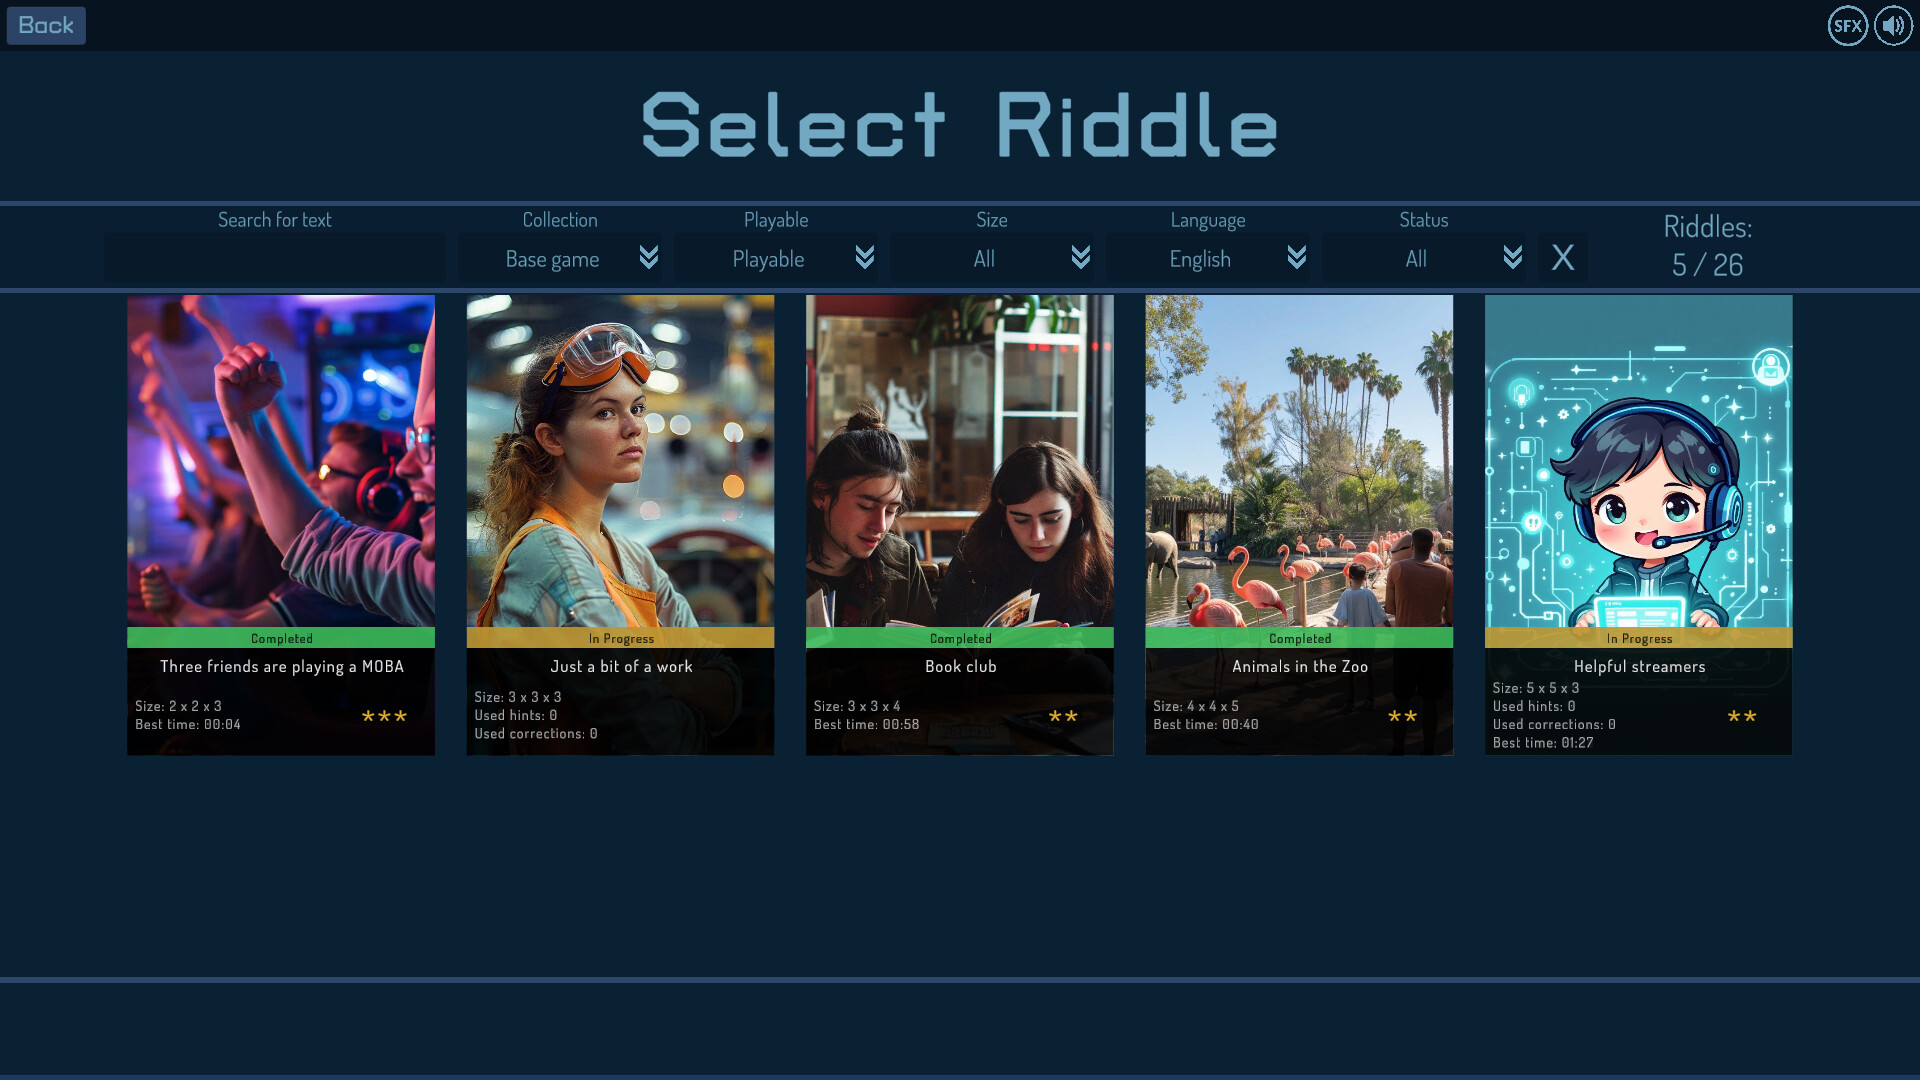Viewport: 1920px width, 1080px height.
Task: Select the Three friends MOBA riddle image
Action: tap(281, 460)
